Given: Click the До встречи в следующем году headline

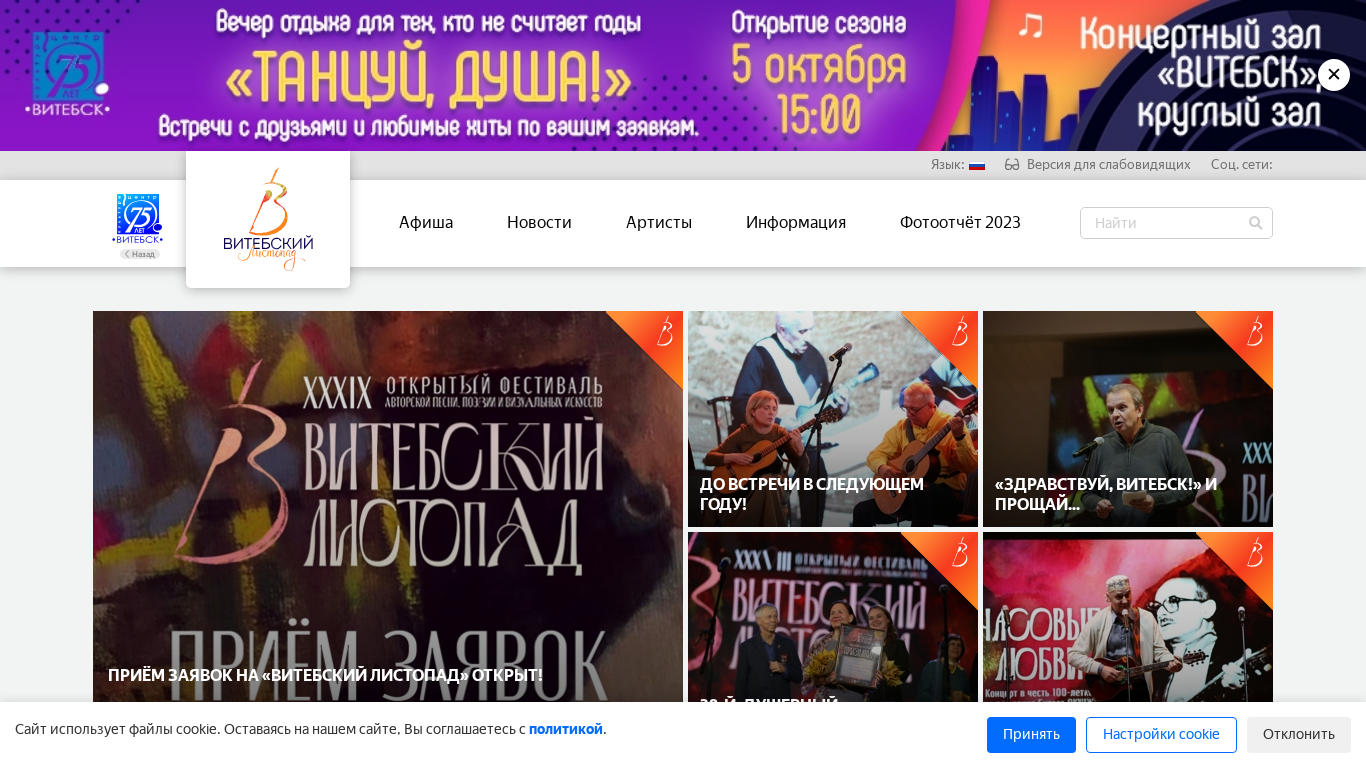Looking at the screenshot, I should click(x=812, y=494).
